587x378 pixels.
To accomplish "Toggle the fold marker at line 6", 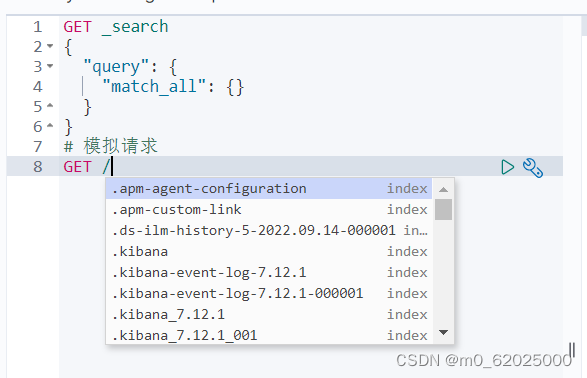I will pyautogui.click(x=50, y=126).
